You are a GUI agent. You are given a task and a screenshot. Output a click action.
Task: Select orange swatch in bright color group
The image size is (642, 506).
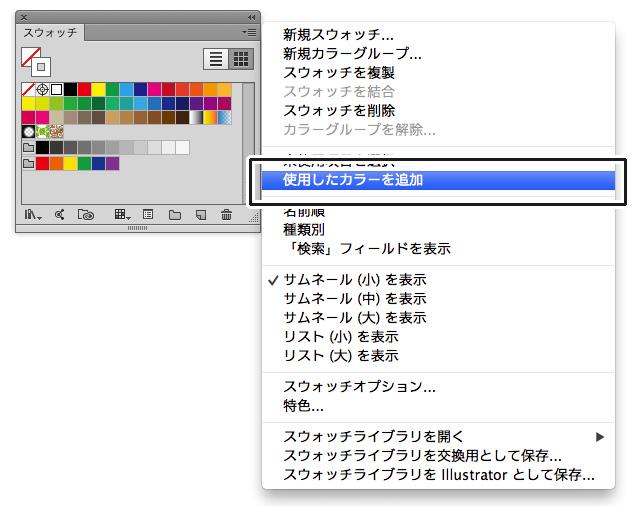tap(57, 164)
